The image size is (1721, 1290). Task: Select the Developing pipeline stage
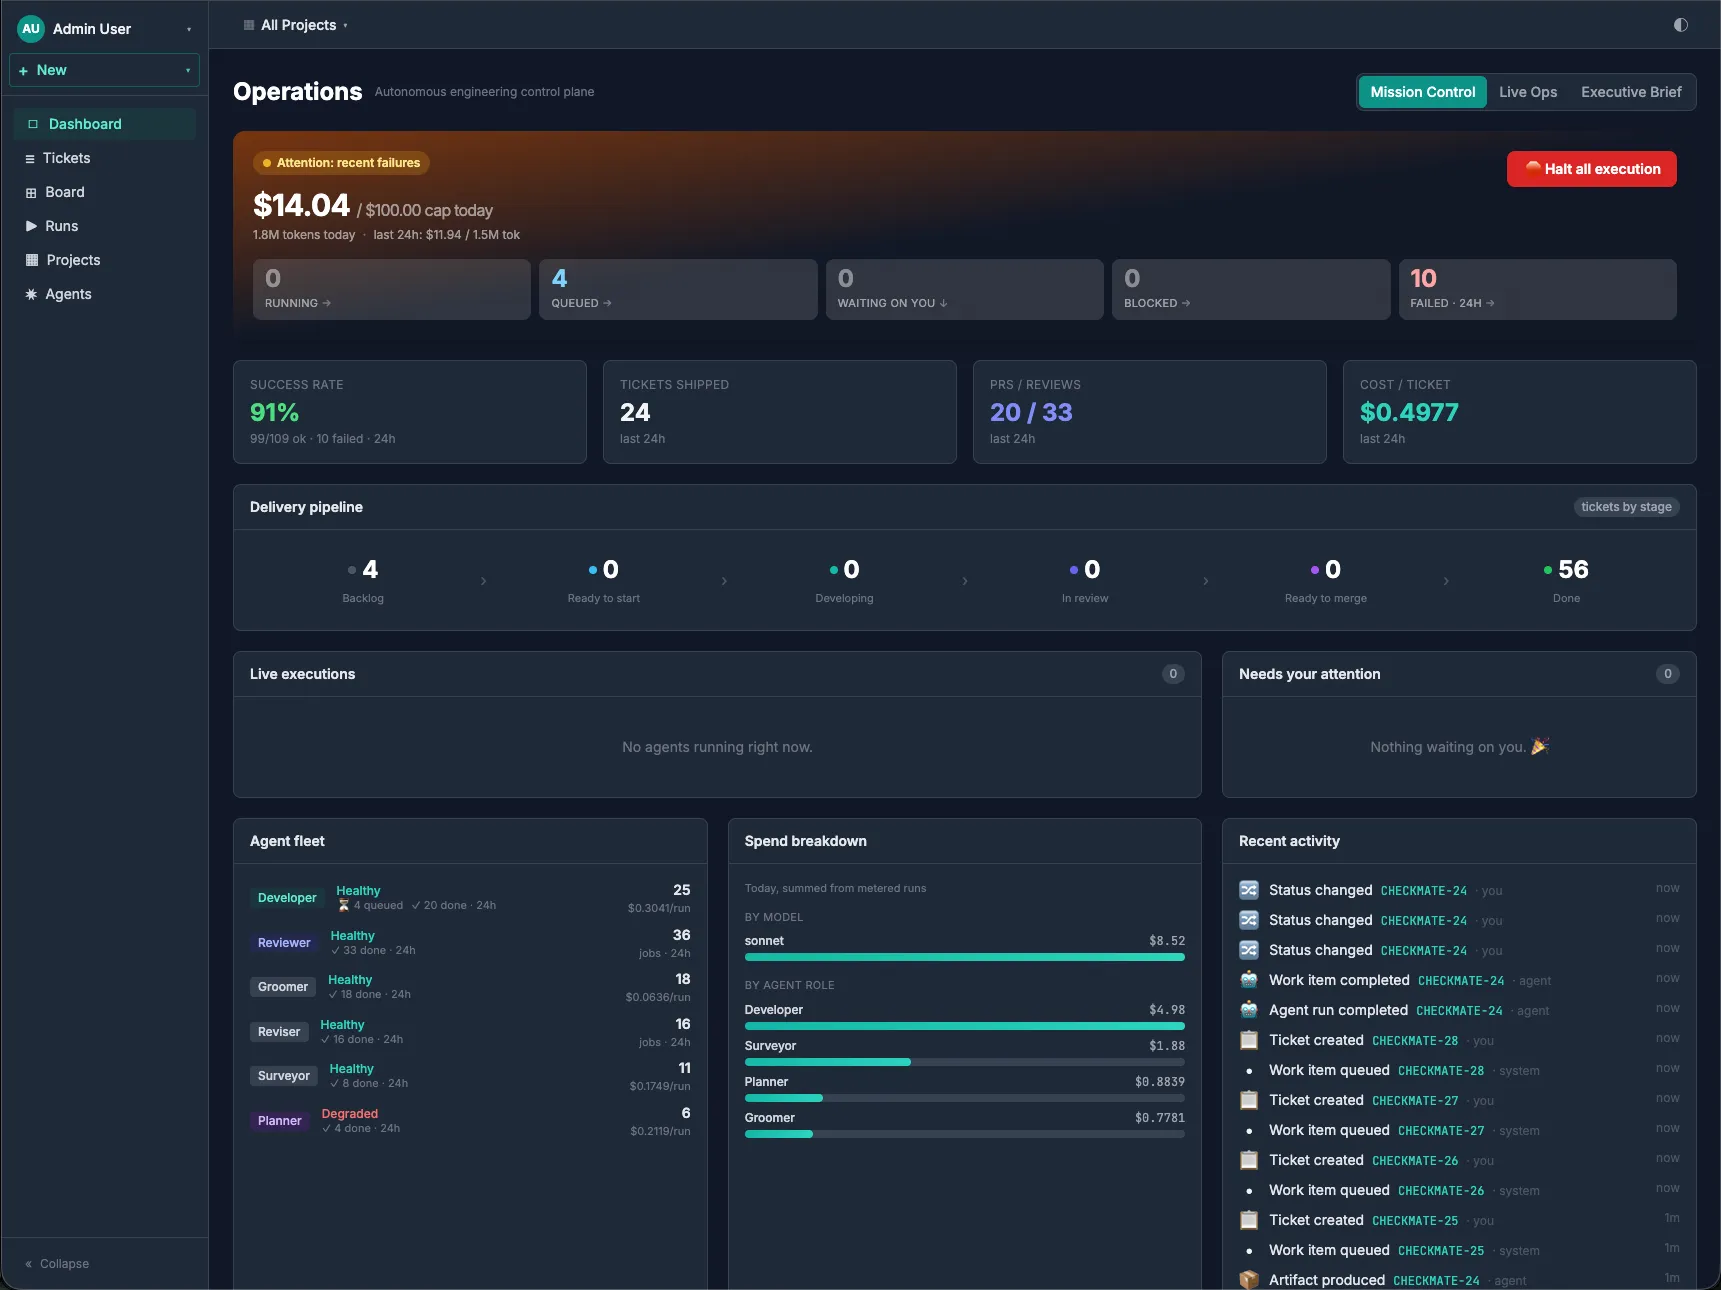click(844, 580)
